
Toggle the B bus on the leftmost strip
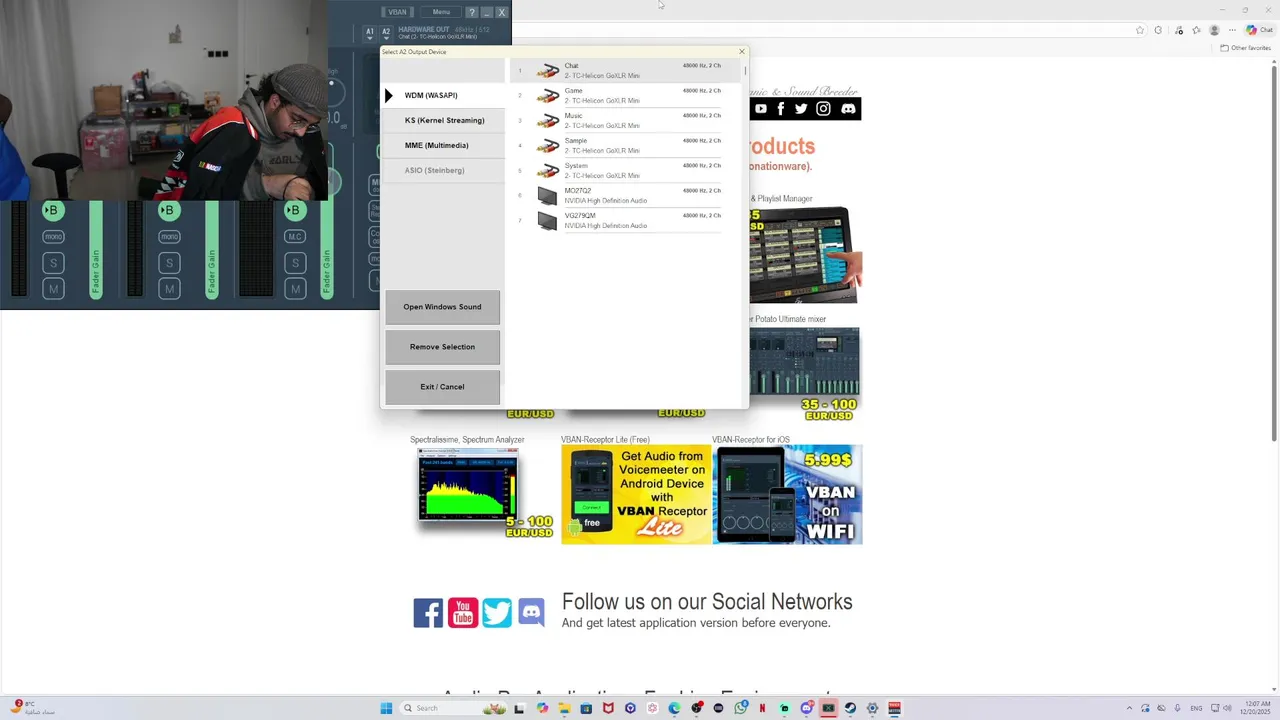[x=53, y=210]
